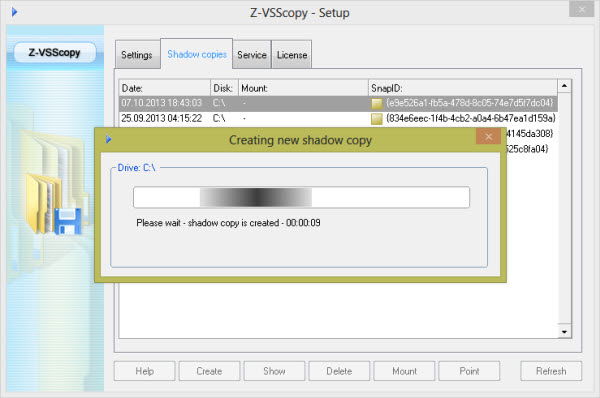Sort by the Date column header

[x=165, y=88]
